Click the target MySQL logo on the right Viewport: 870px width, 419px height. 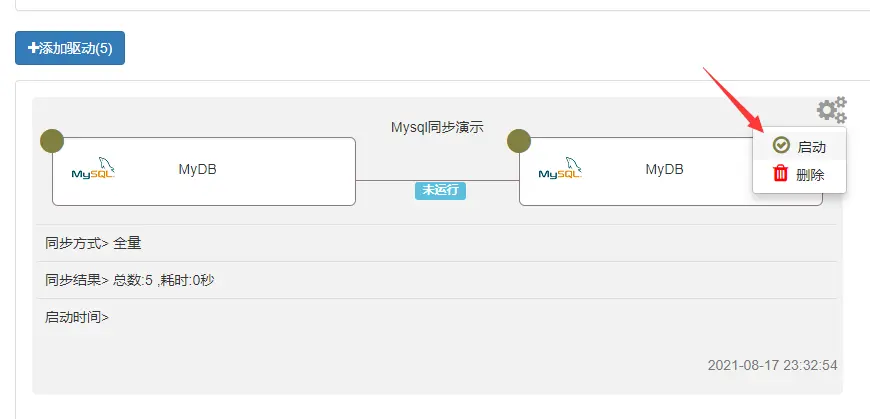[x=560, y=169]
